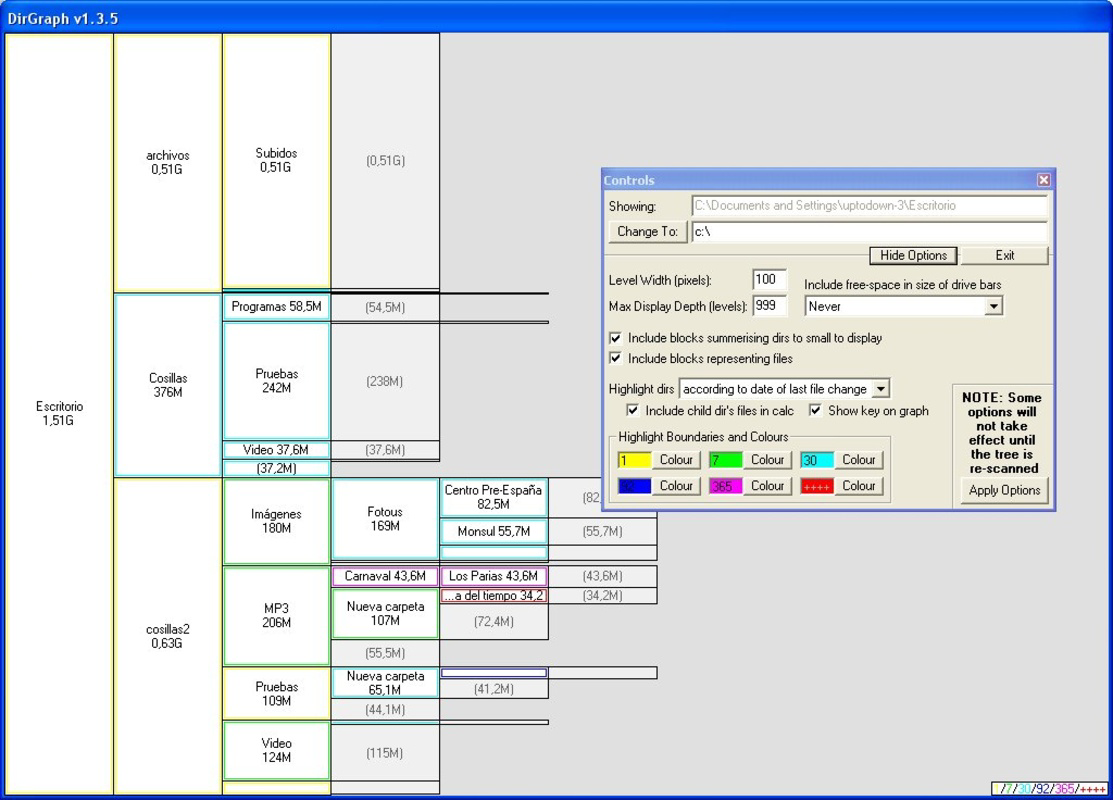Click the (41,2M) files summary block
This screenshot has height=800, width=1113.
click(493, 689)
